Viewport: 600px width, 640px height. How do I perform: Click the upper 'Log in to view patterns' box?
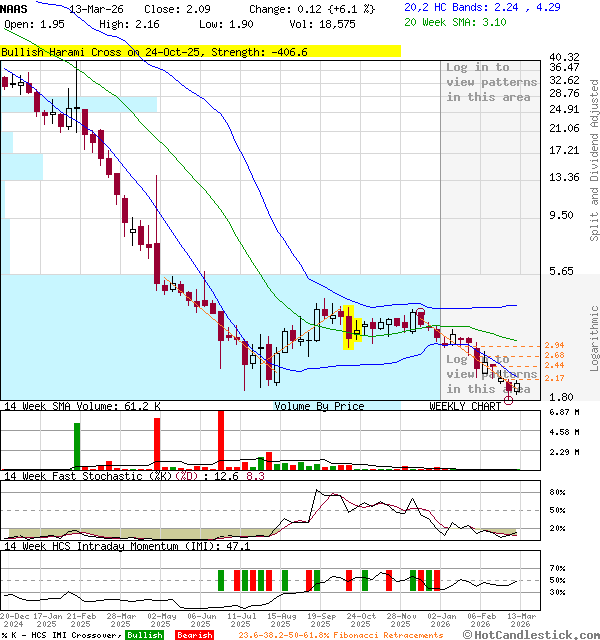pyautogui.click(x=477, y=82)
